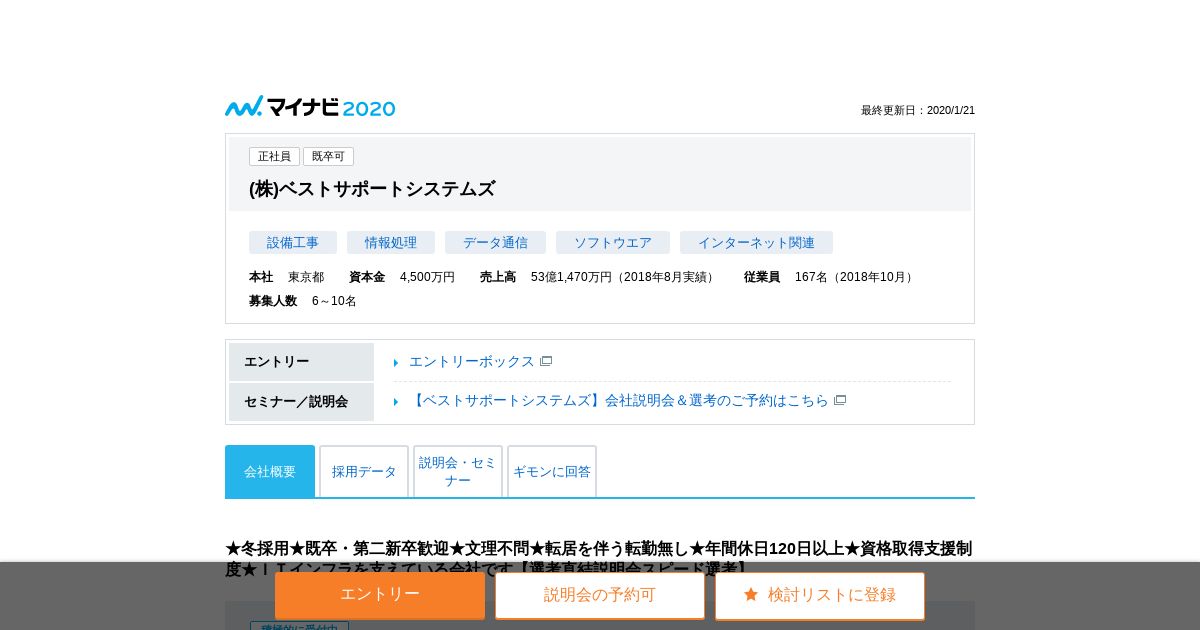Select the 会社概要 tab
The image size is (1200, 630).
(x=270, y=471)
